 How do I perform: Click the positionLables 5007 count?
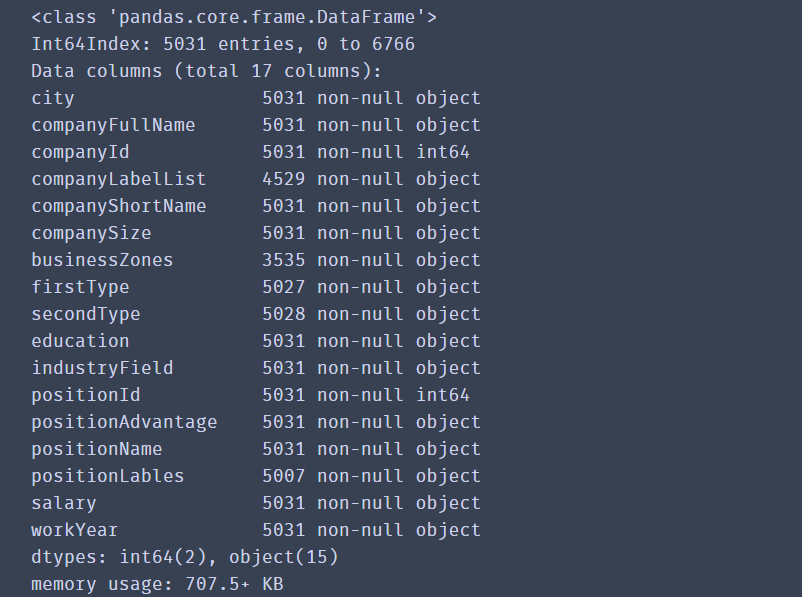[283, 476]
